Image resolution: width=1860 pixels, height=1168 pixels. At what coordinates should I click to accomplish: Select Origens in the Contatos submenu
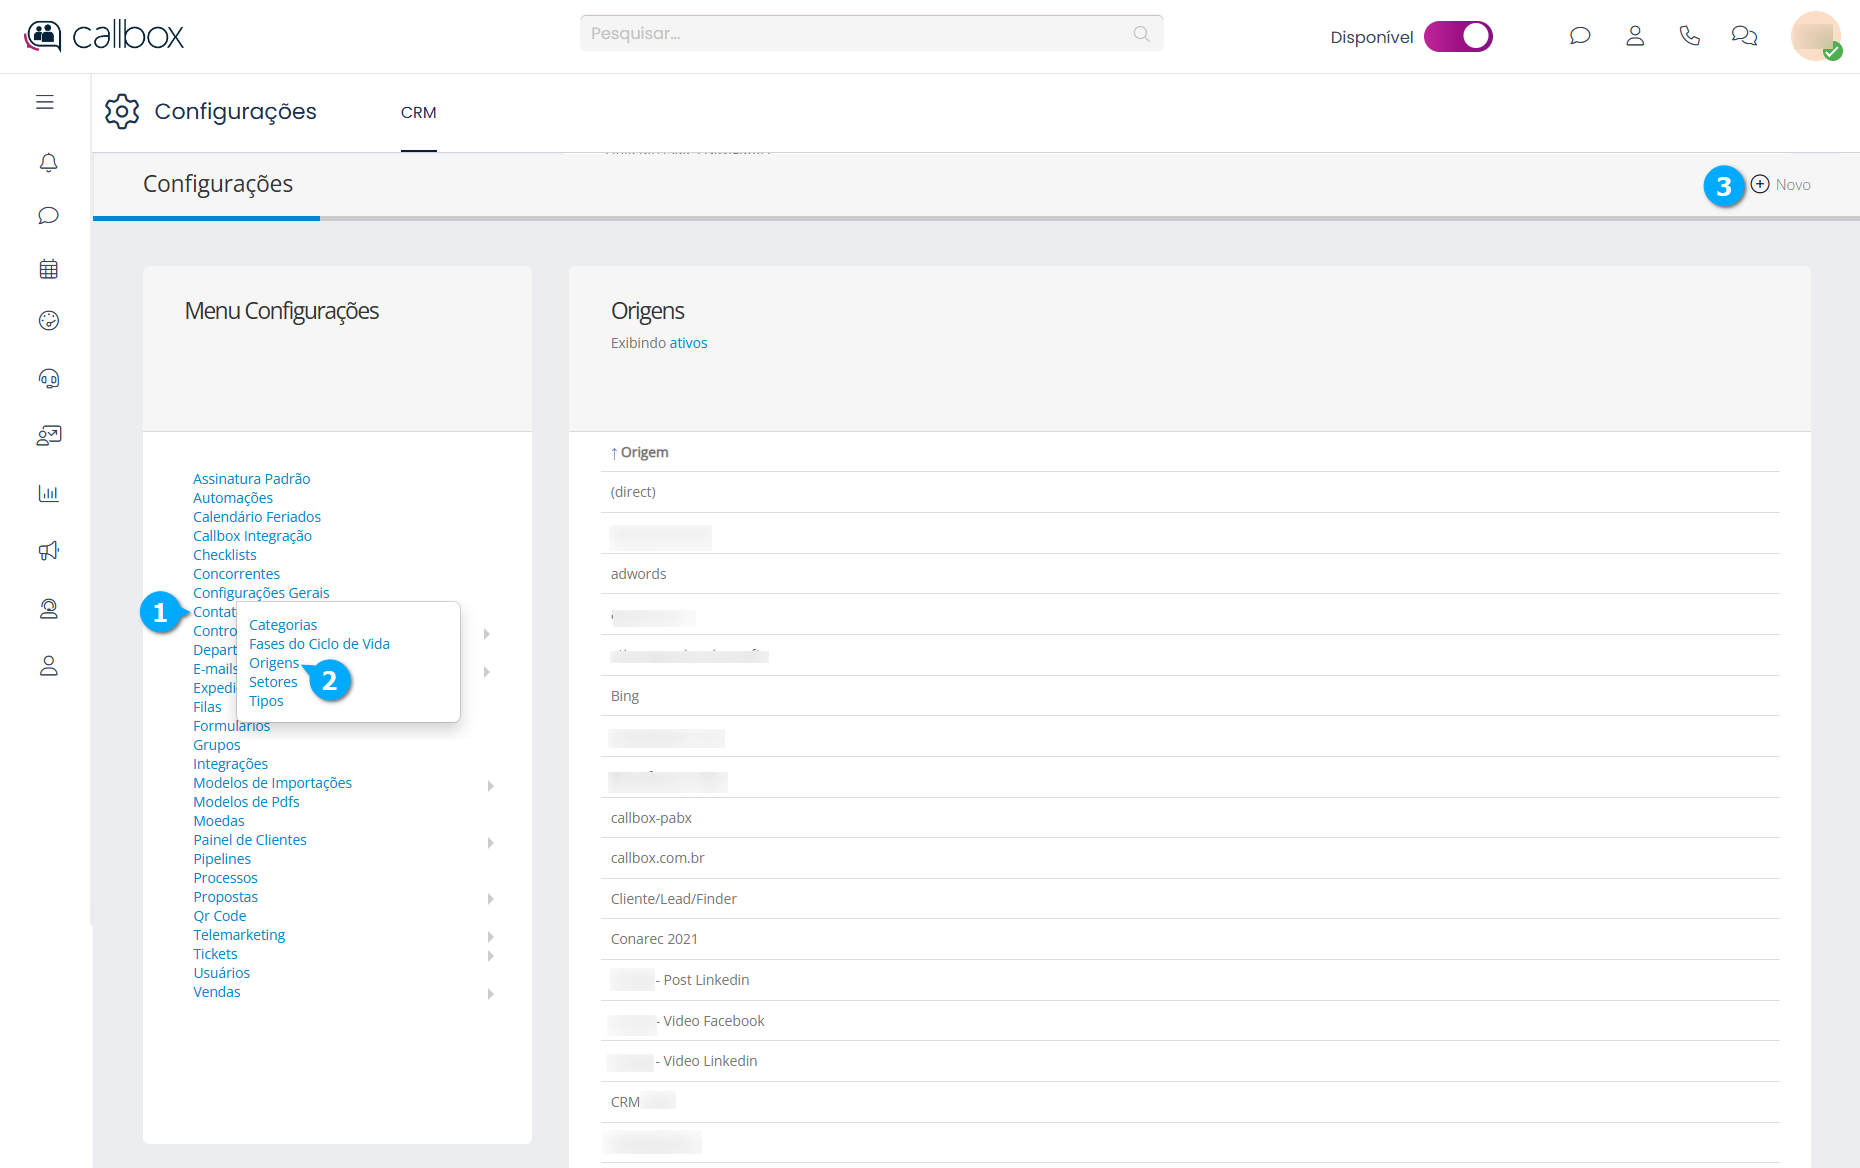[x=273, y=663]
